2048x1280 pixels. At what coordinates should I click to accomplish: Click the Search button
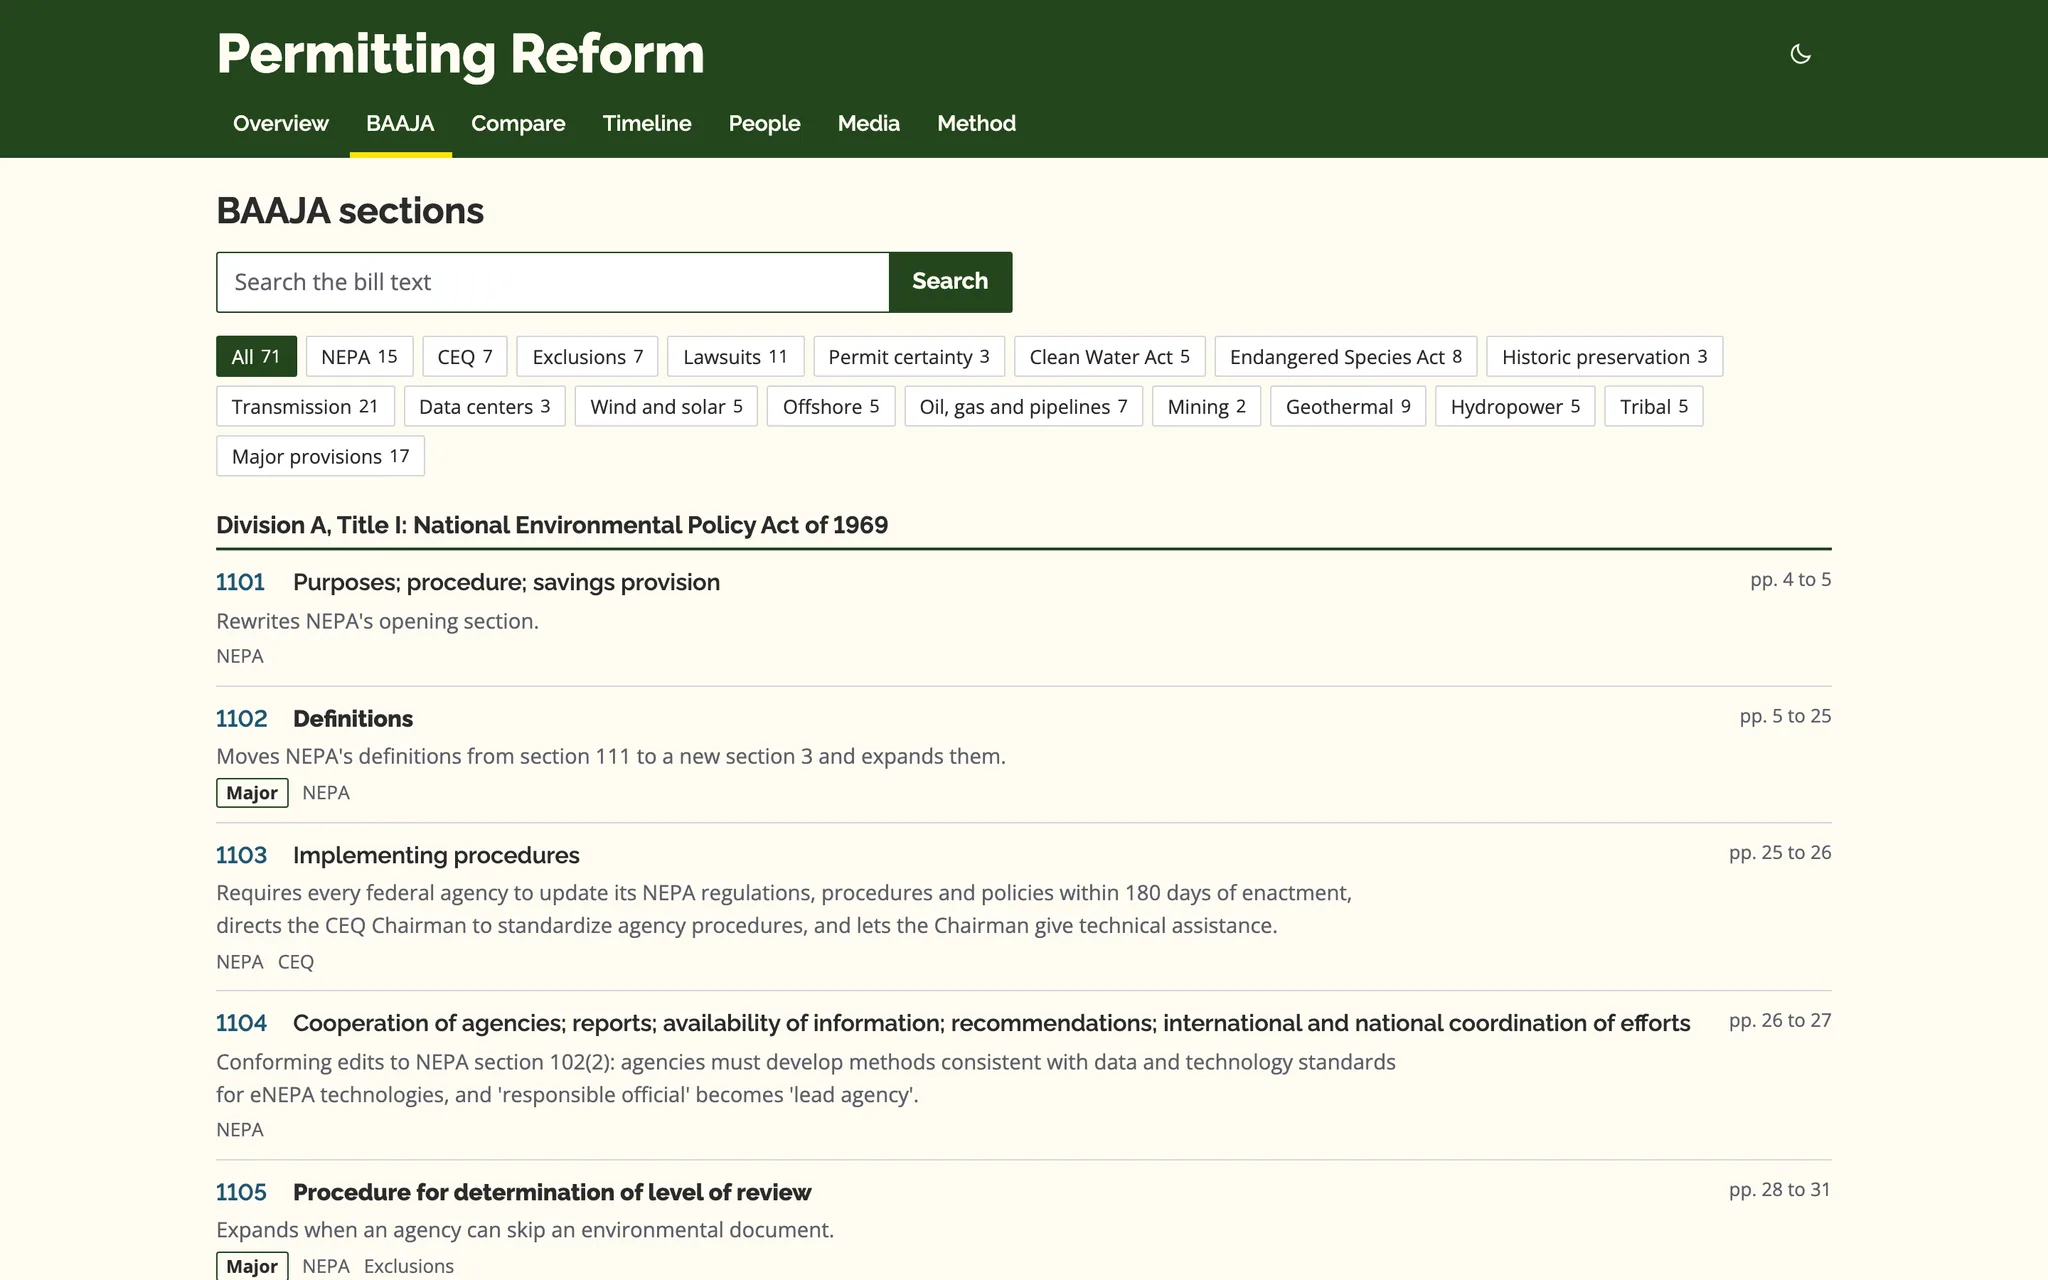(x=950, y=282)
